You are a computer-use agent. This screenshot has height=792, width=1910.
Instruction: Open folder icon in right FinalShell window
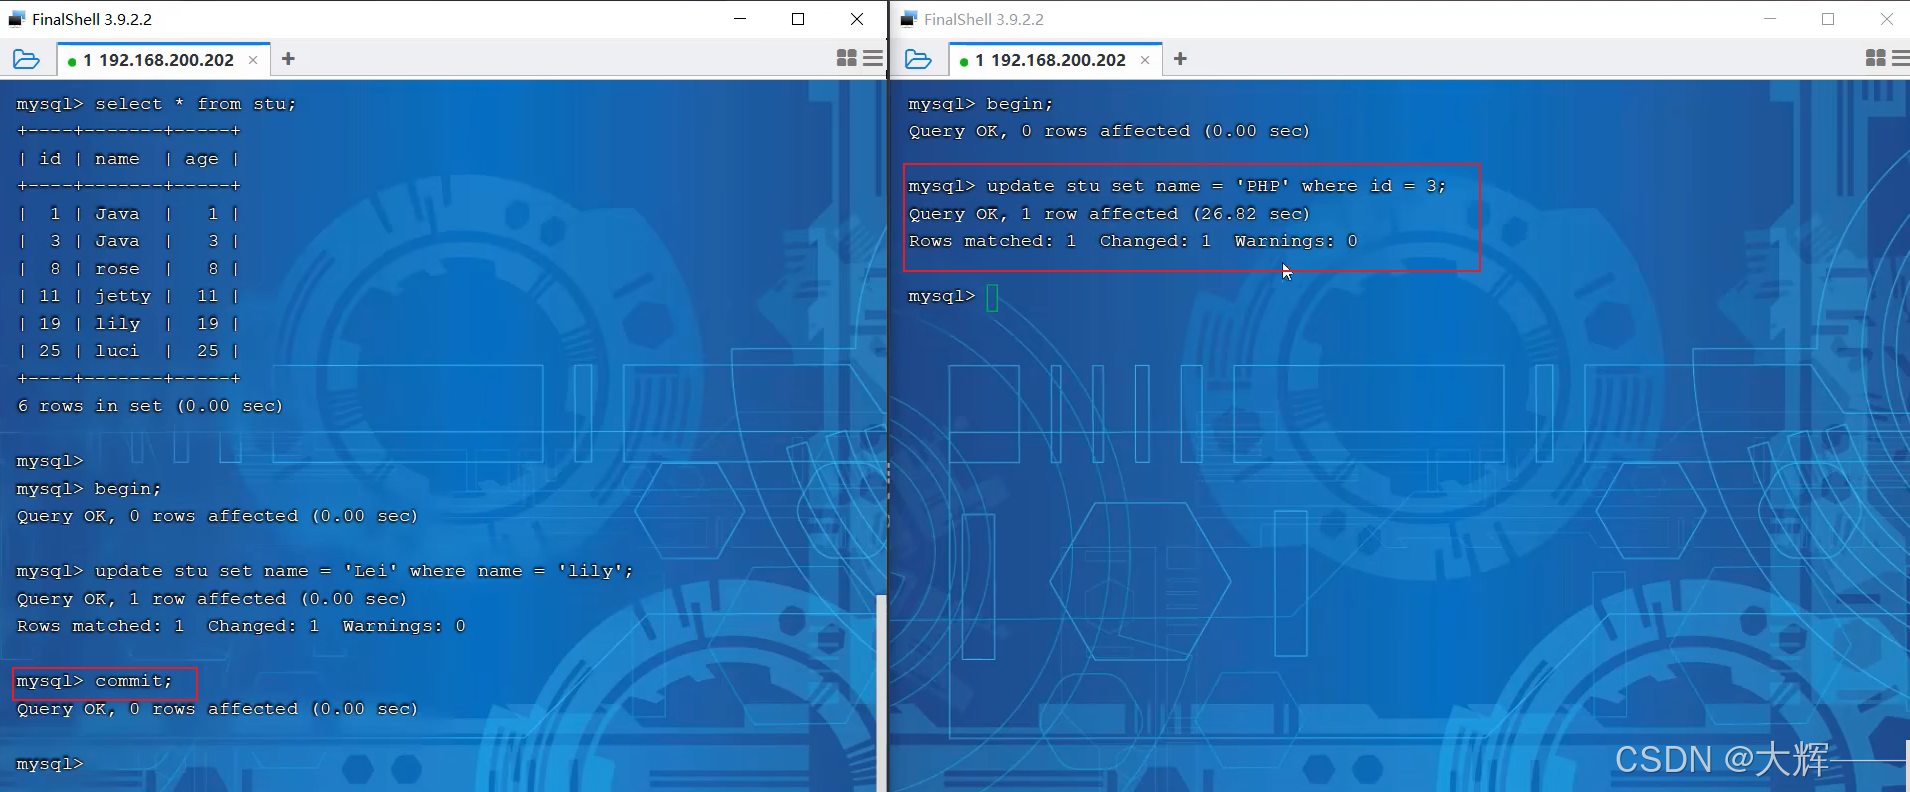[918, 60]
